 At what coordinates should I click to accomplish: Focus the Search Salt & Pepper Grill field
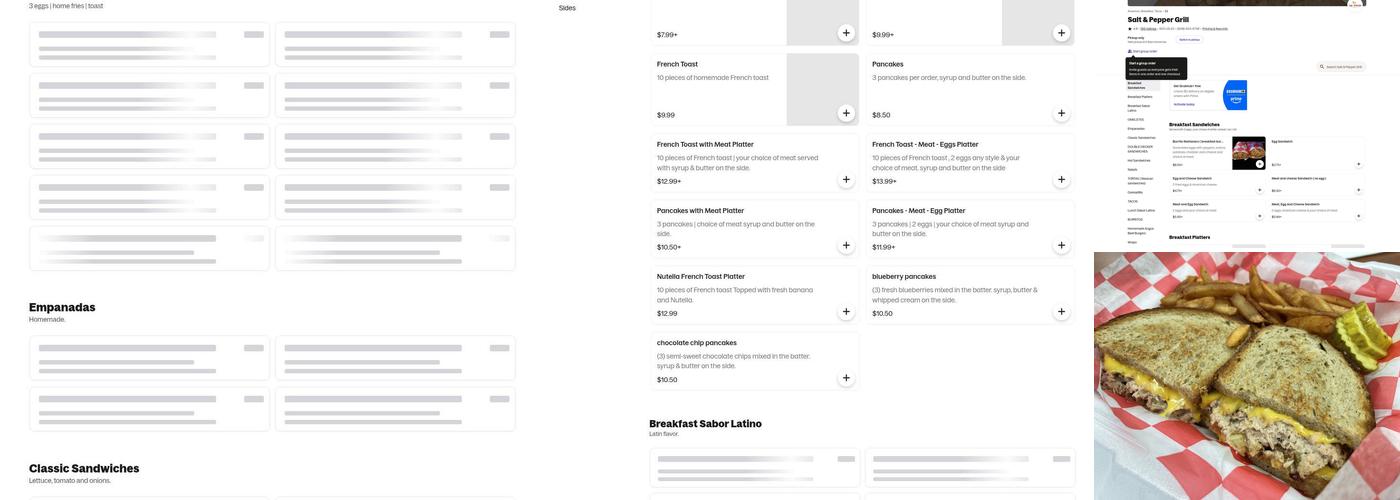tap(1343, 67)
